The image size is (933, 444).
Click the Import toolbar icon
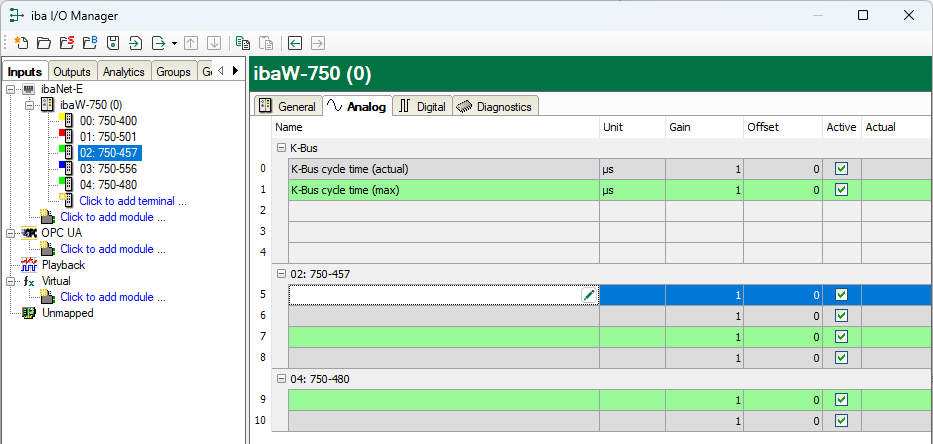point(136,42)
